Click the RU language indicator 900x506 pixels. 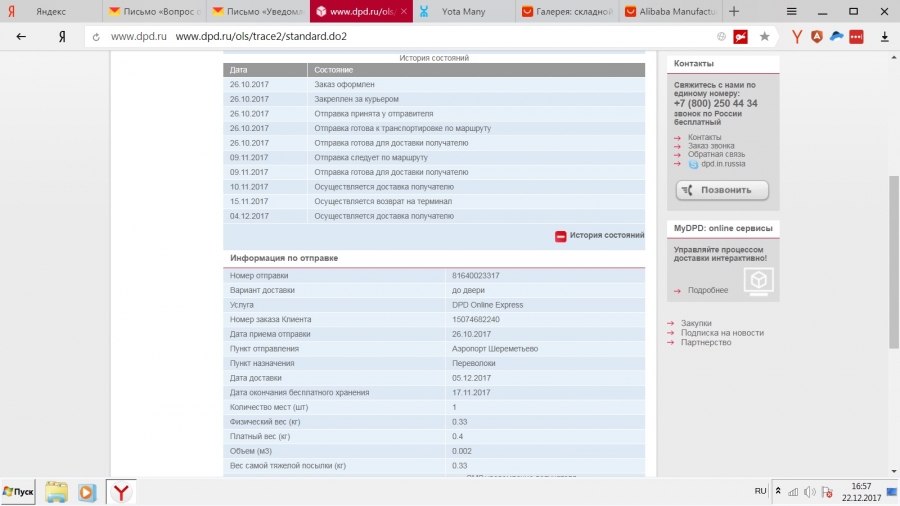(x=760, y=491)
